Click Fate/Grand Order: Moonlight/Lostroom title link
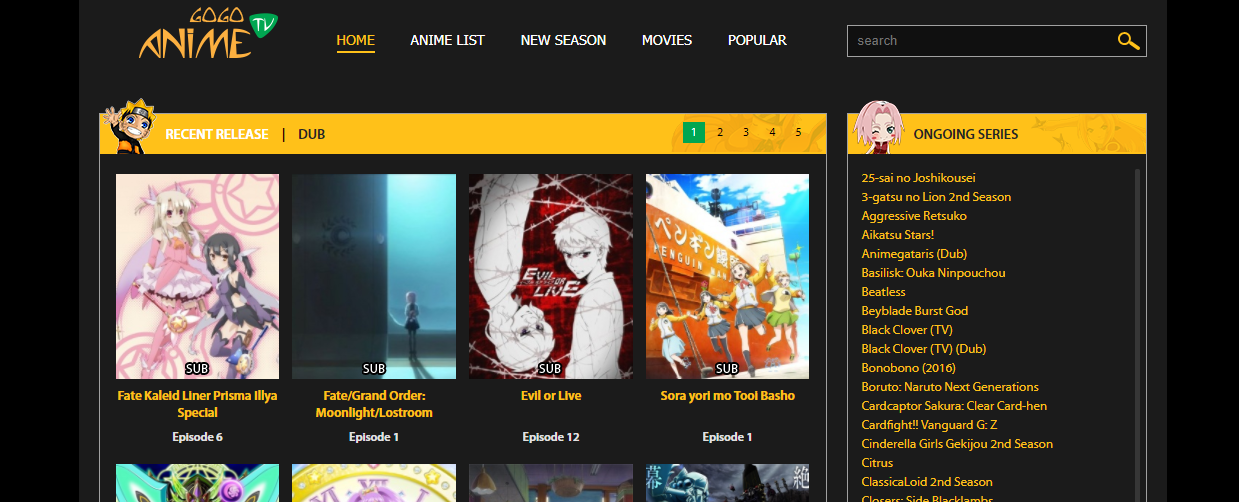 click(374, 404)
